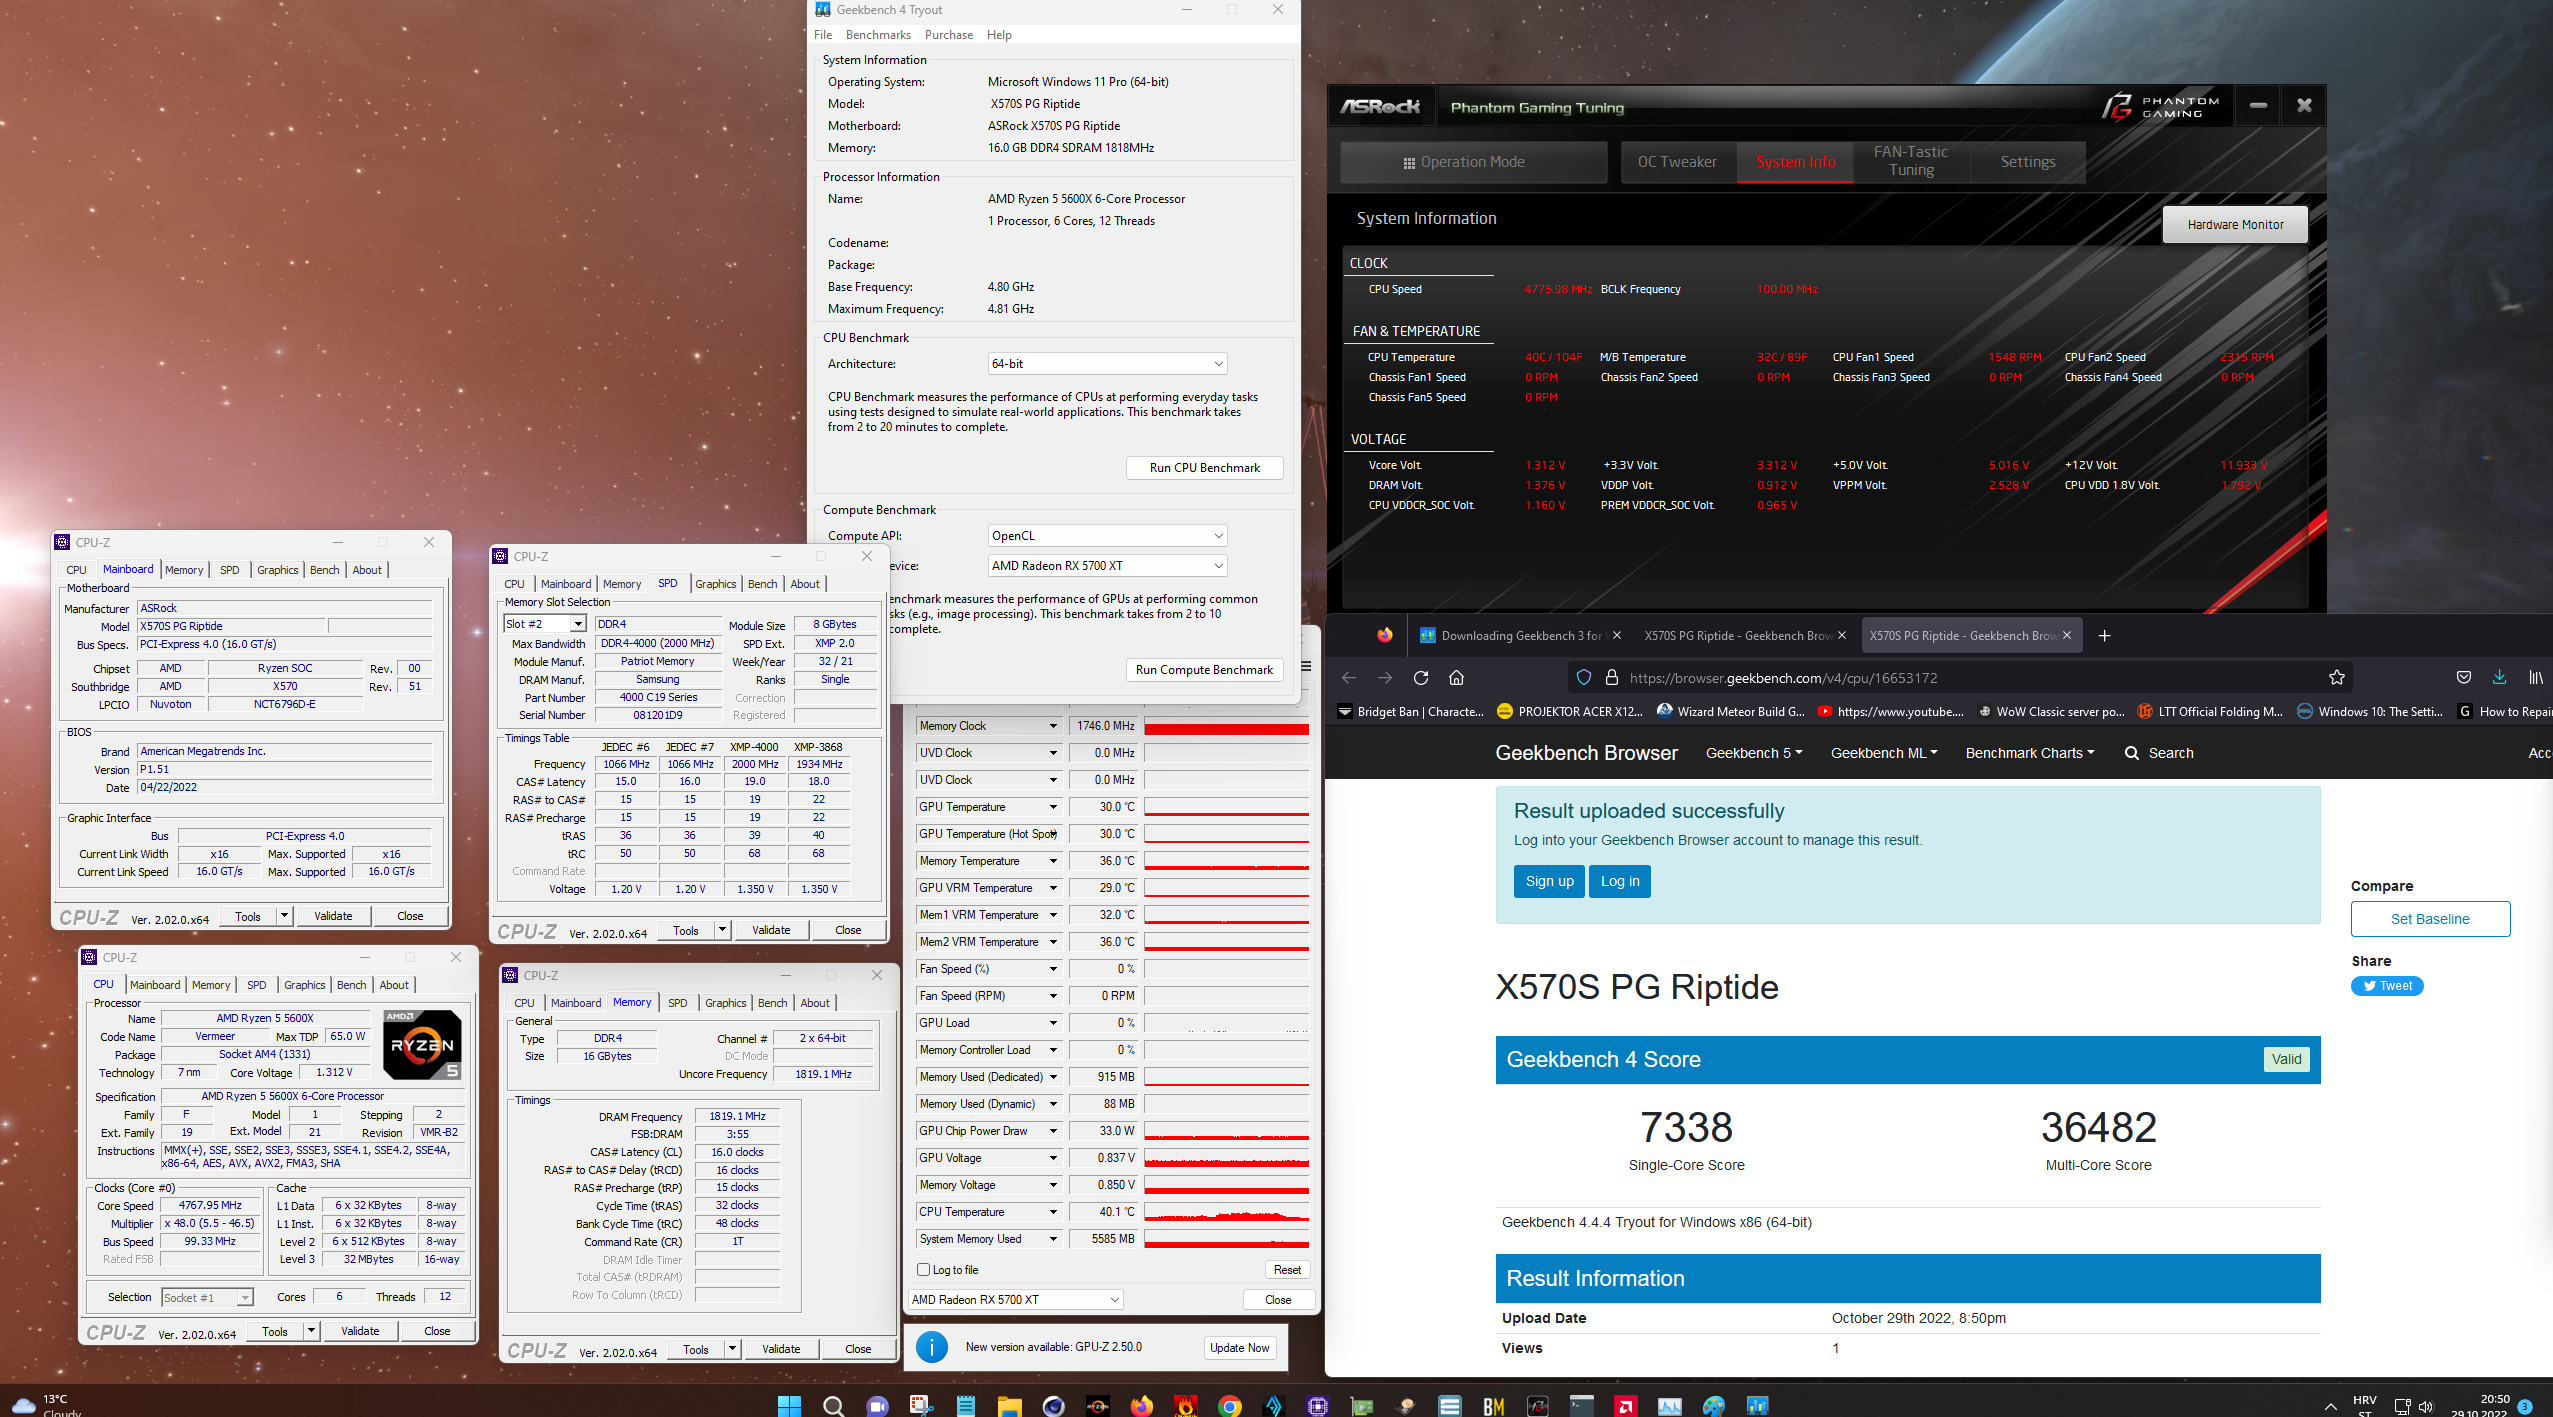Open File Explorer from the taskbar
This screenshot has height=1417, width=2553.
pyautogui.click(x=1009, y=1405)
